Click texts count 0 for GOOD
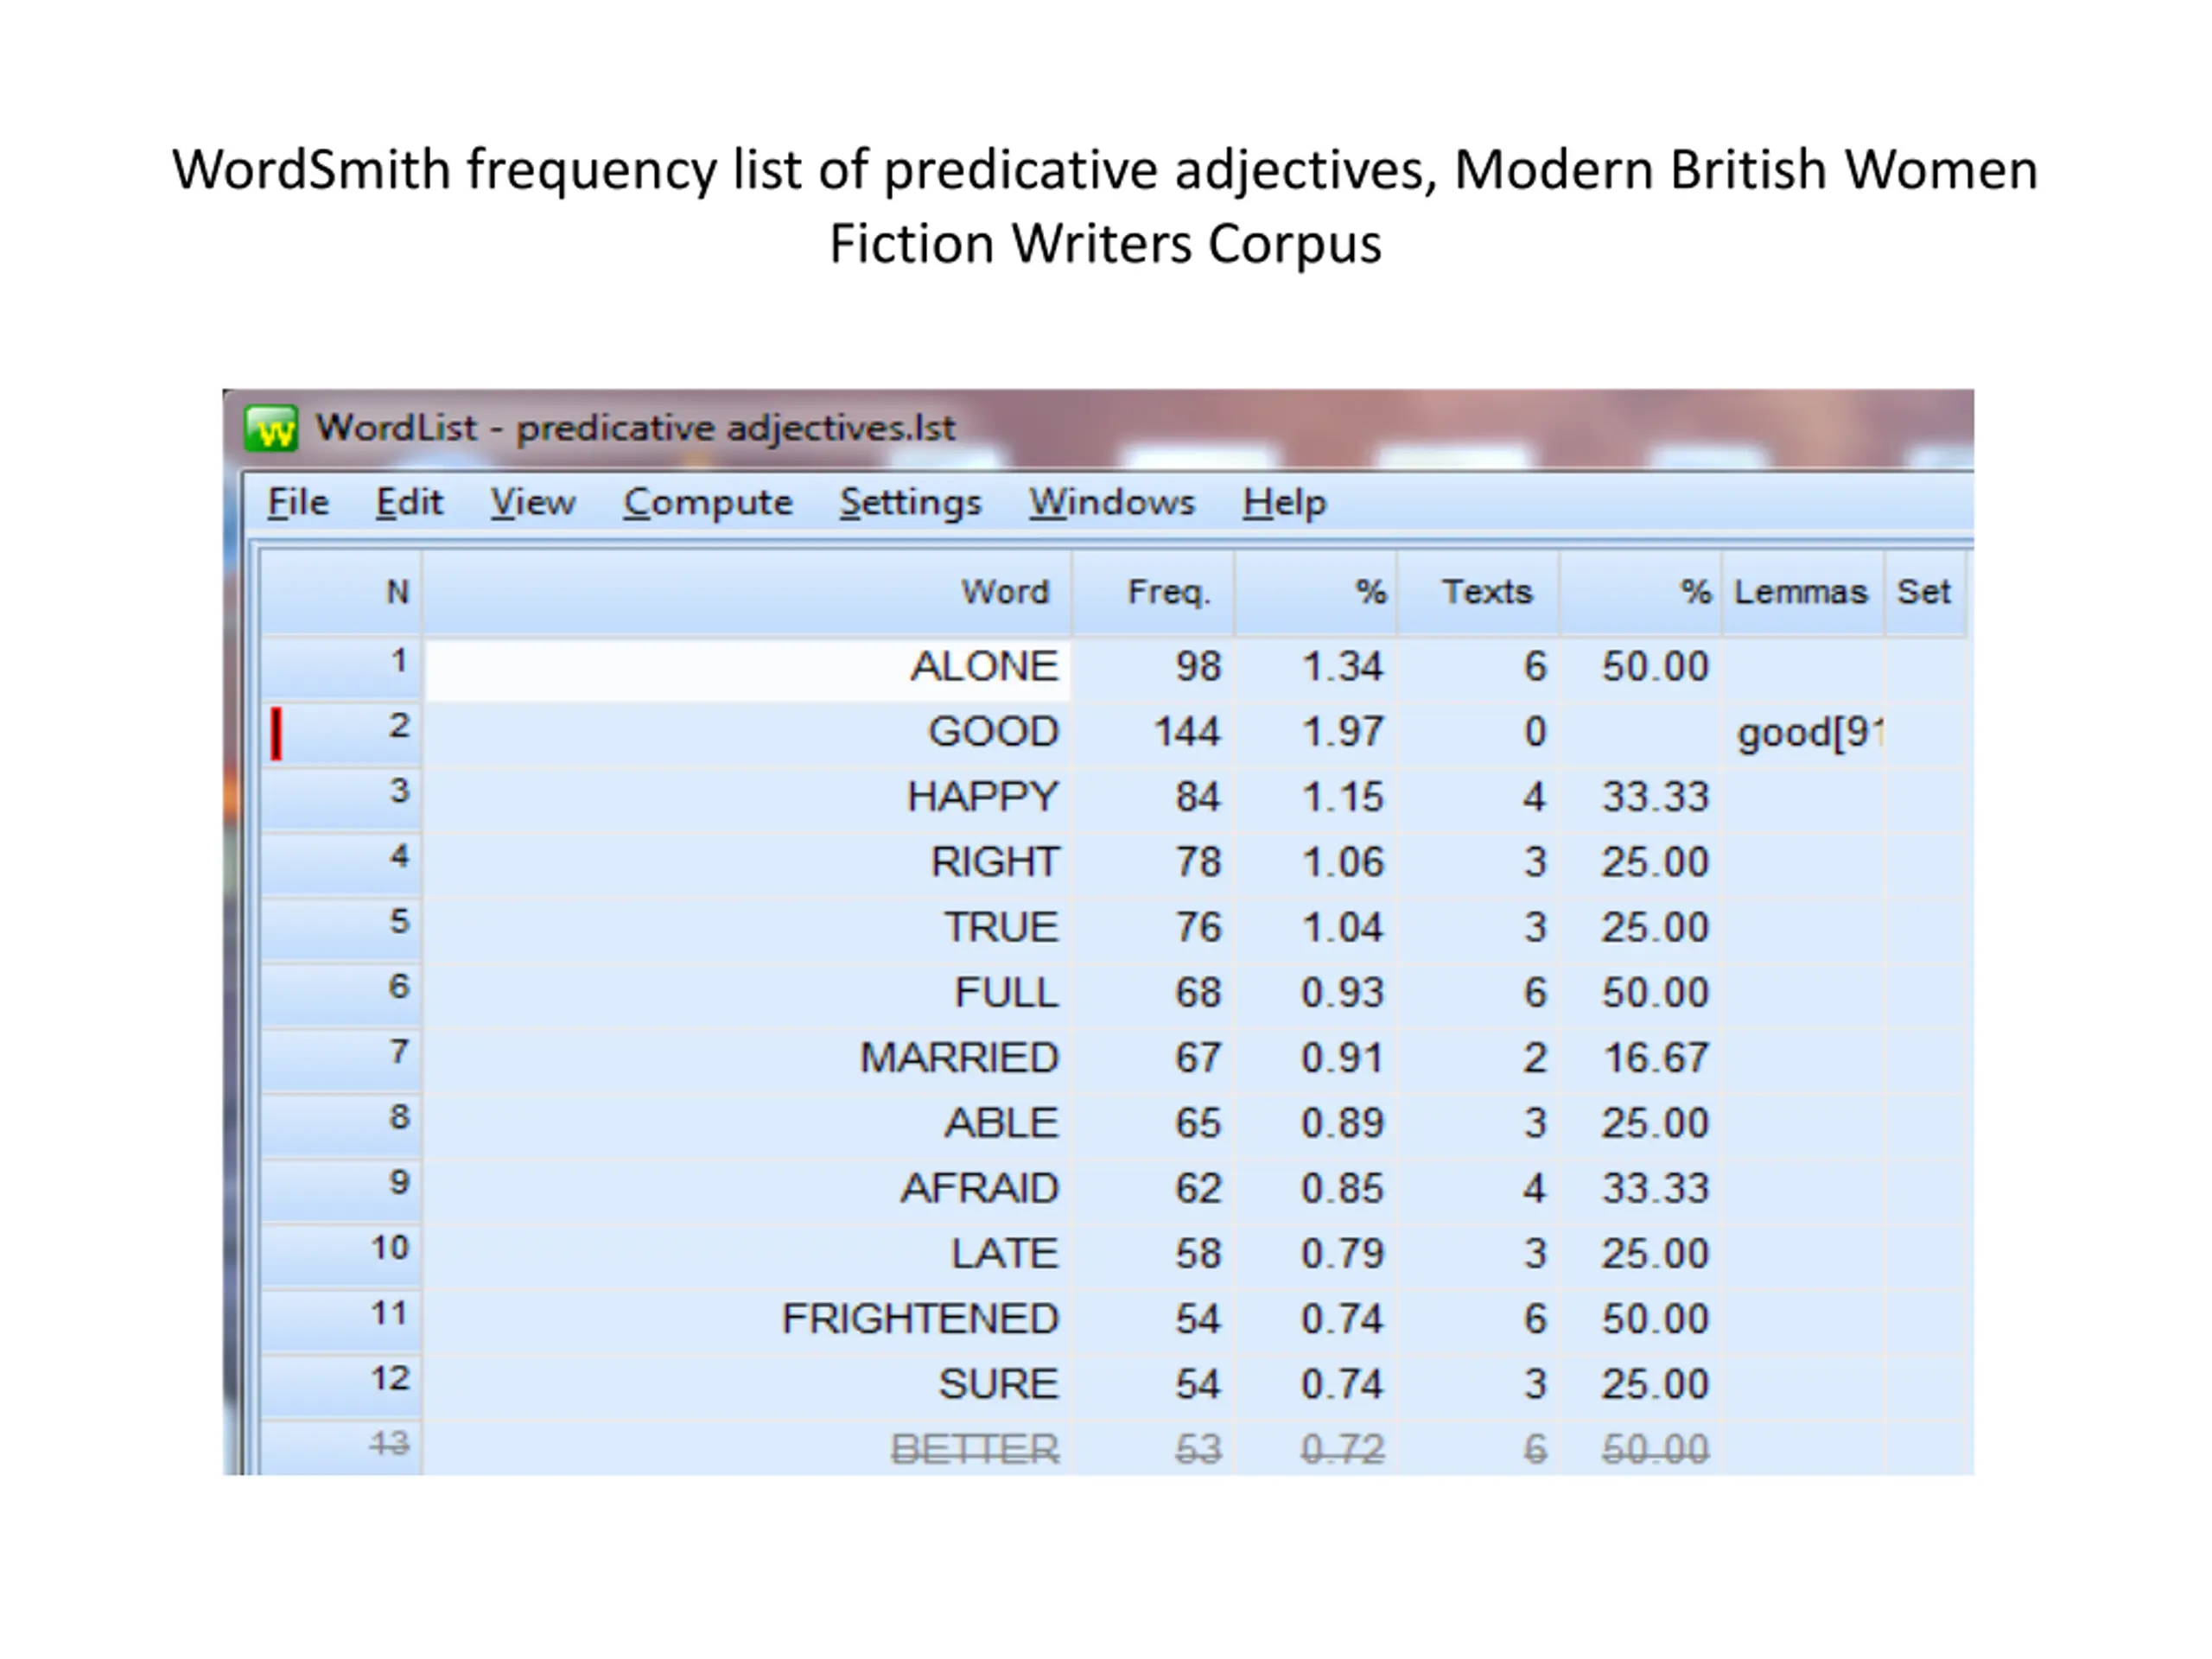Screen dimensions: 2212x1659 (1535, 732)
